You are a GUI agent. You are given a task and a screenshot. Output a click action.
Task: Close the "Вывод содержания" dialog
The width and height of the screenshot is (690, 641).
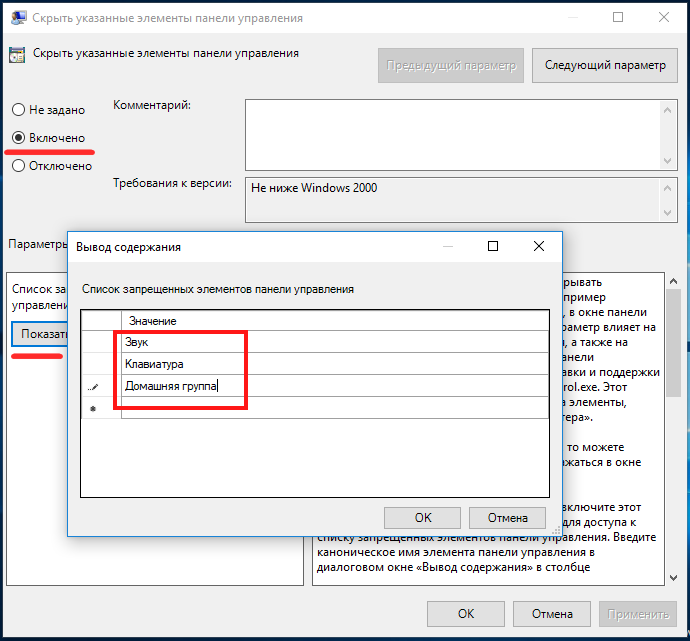tap(539, 246)
